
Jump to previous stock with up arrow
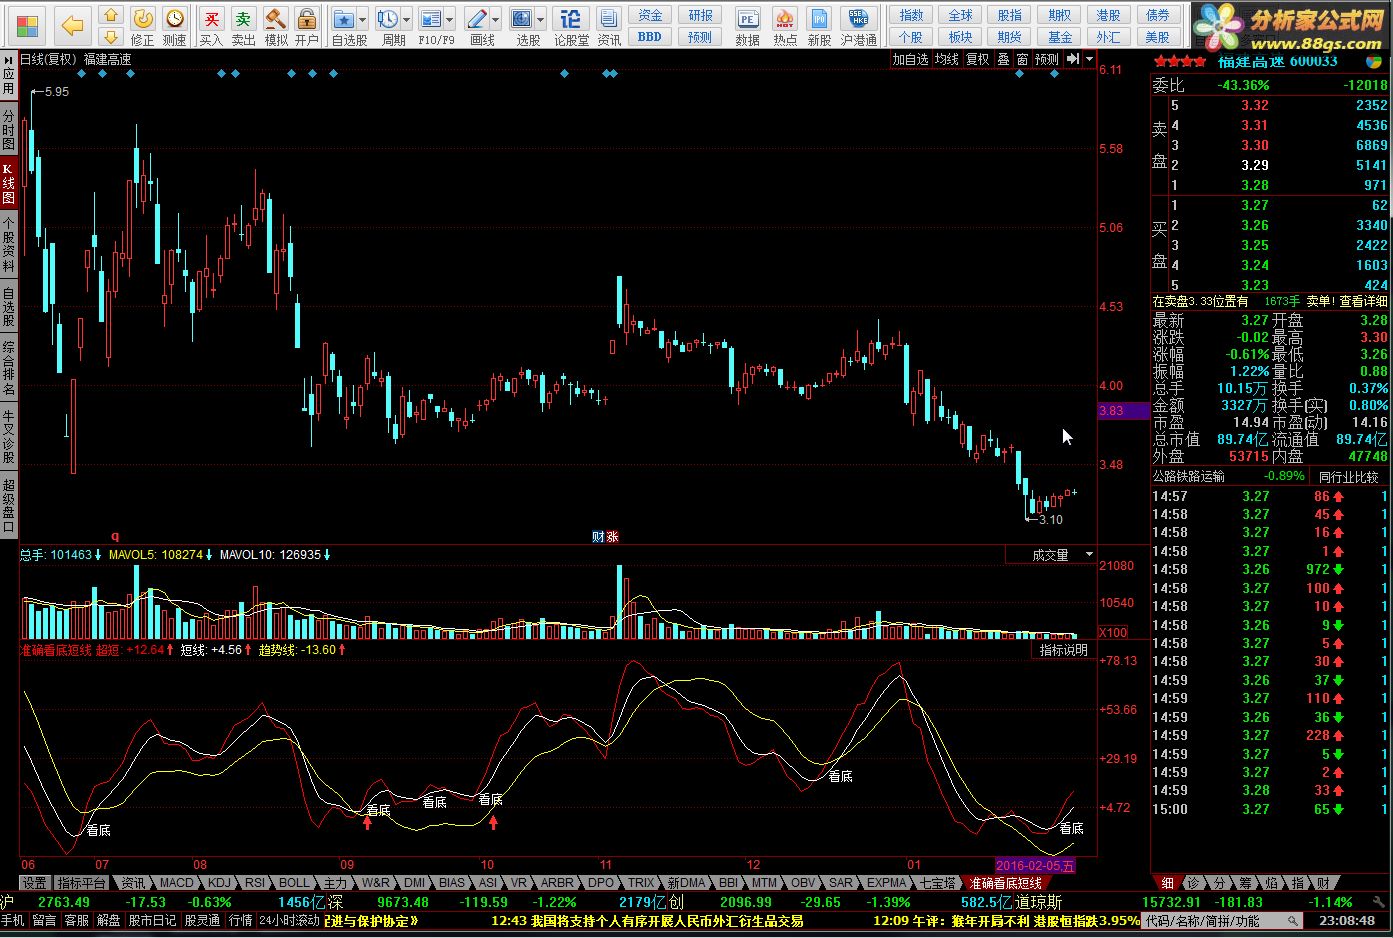pos(111,16)
